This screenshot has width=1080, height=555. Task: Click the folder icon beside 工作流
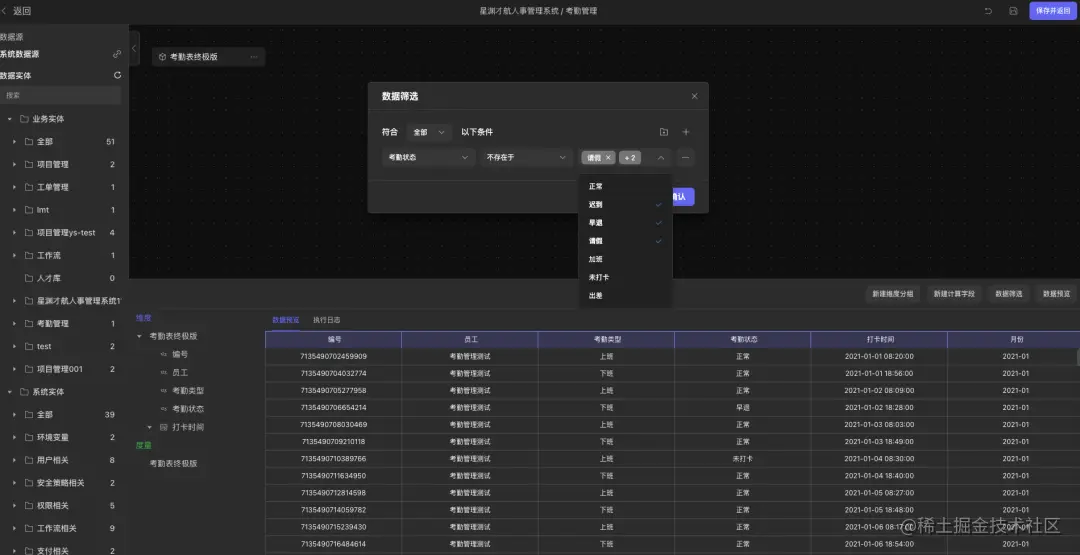(29, 255)
